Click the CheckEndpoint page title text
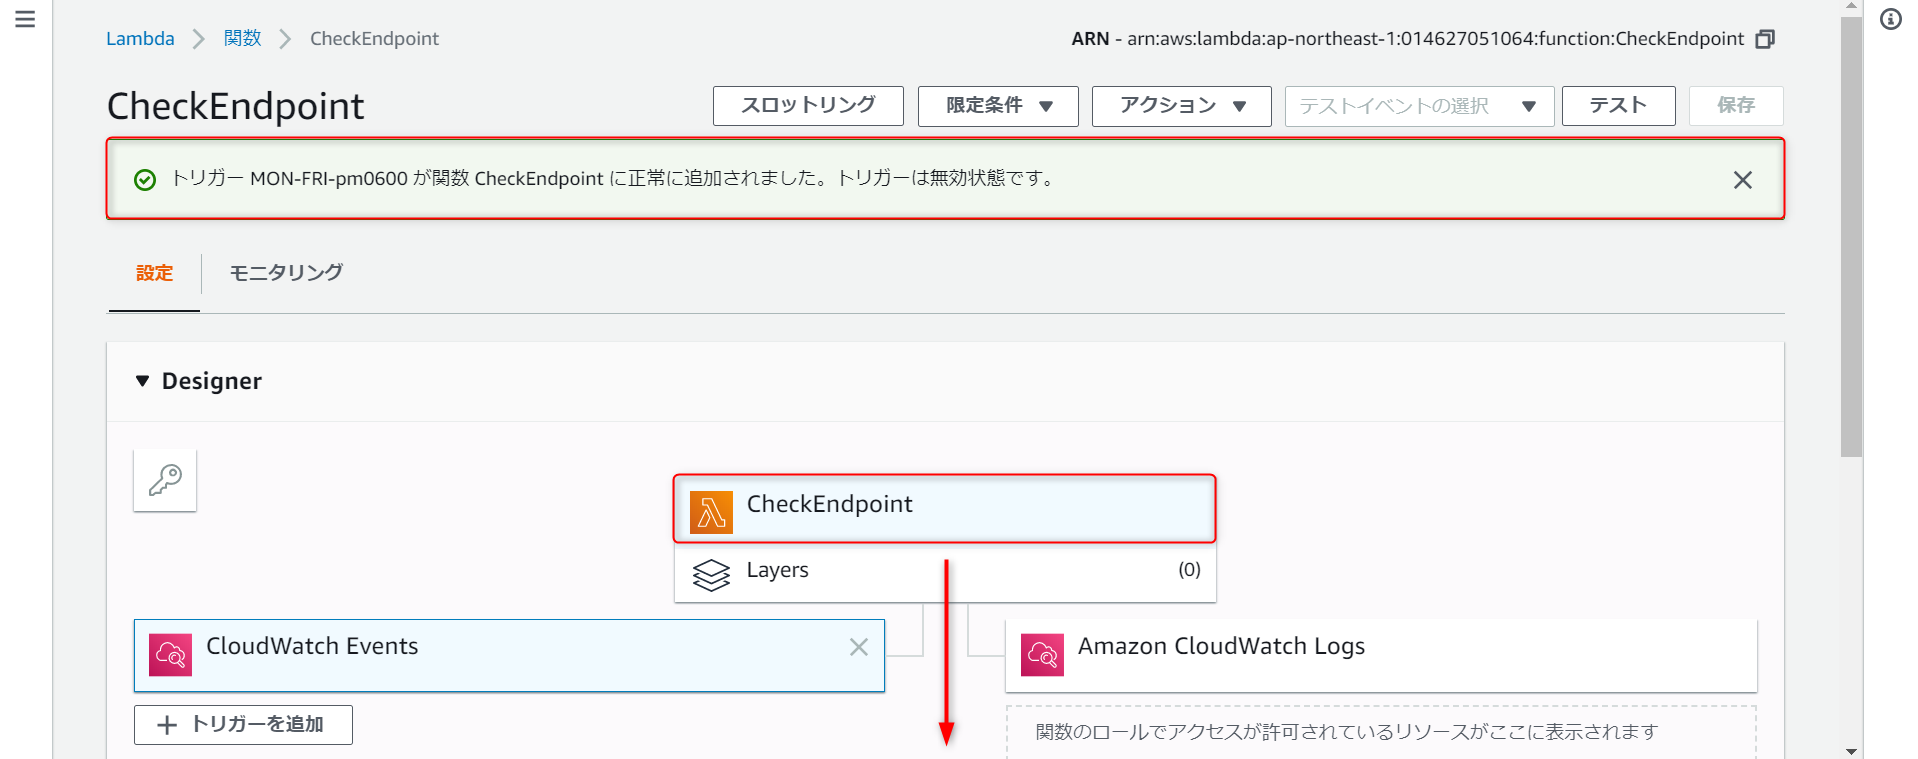The width and height of the screenshot is (1918, 759). [235, 106]
